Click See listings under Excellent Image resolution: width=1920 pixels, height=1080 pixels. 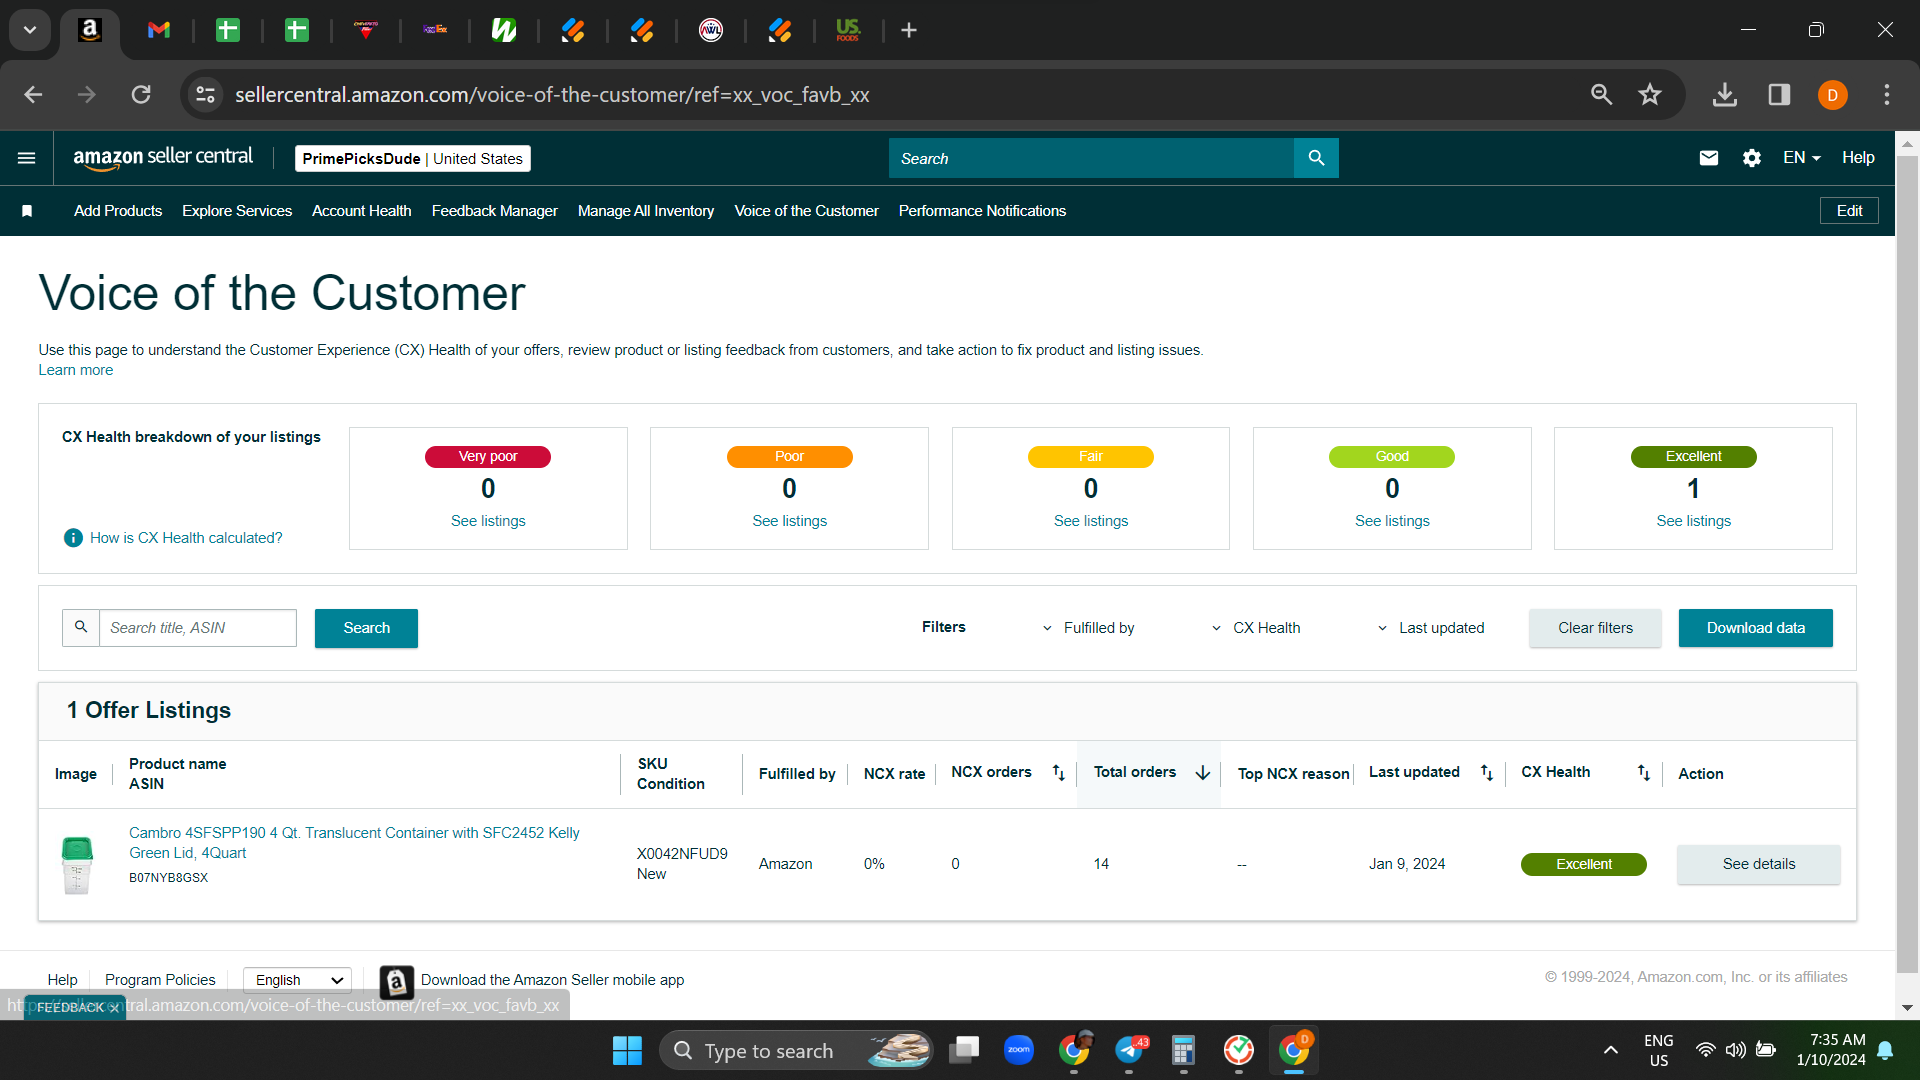1694,521
